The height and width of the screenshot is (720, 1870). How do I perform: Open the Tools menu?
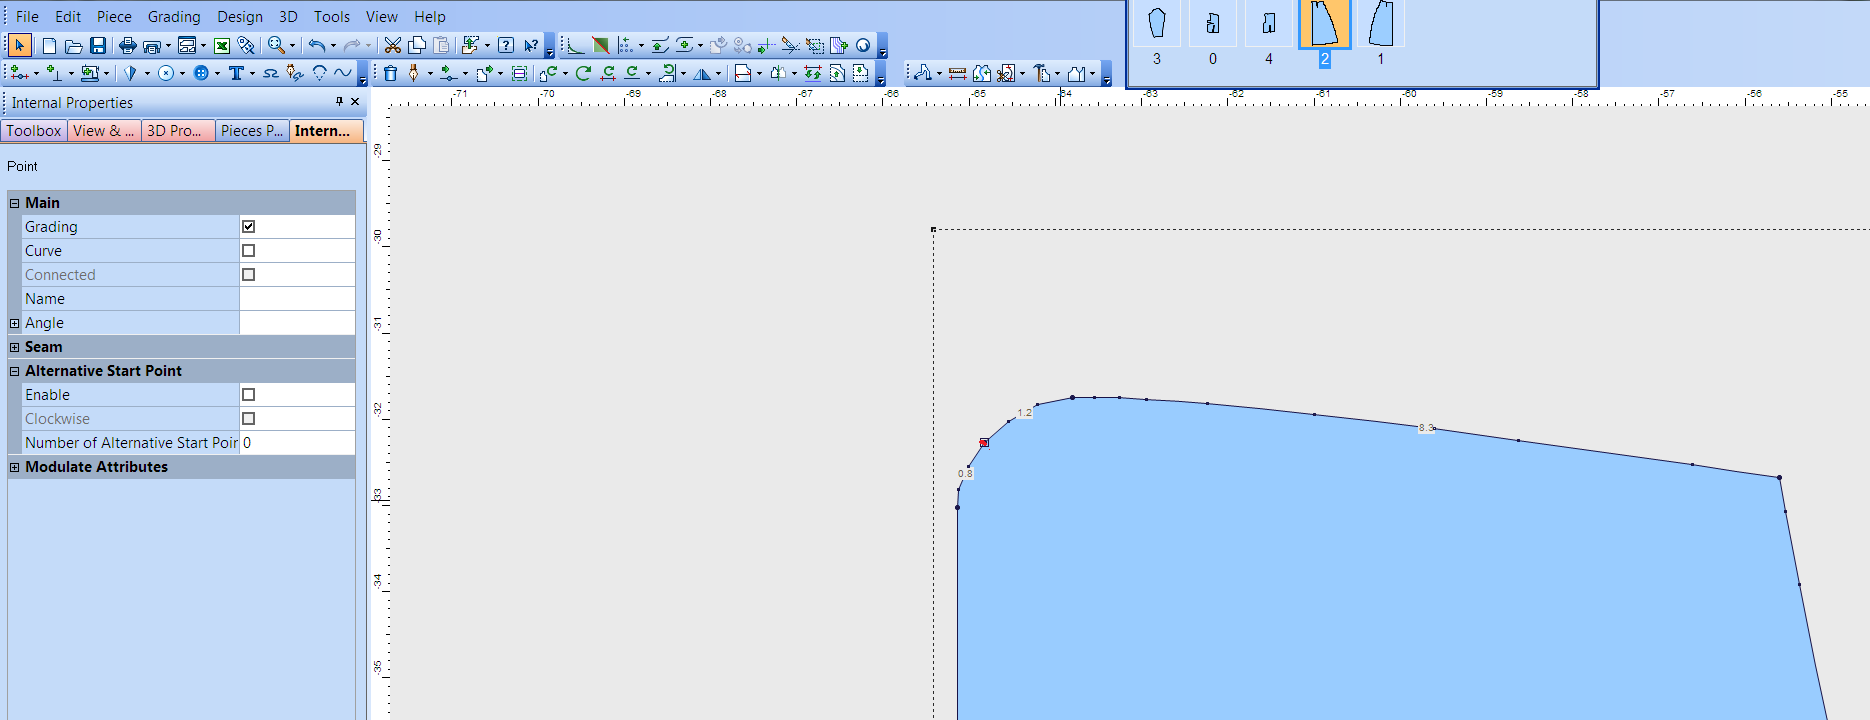(x=332, y=16)
